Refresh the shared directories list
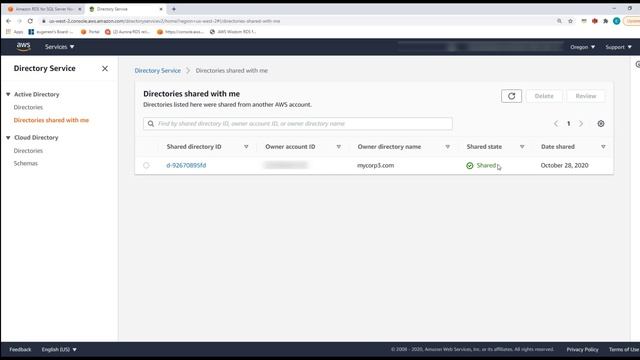This screenshot has height=360, width=640. click(x=511, y=96)
